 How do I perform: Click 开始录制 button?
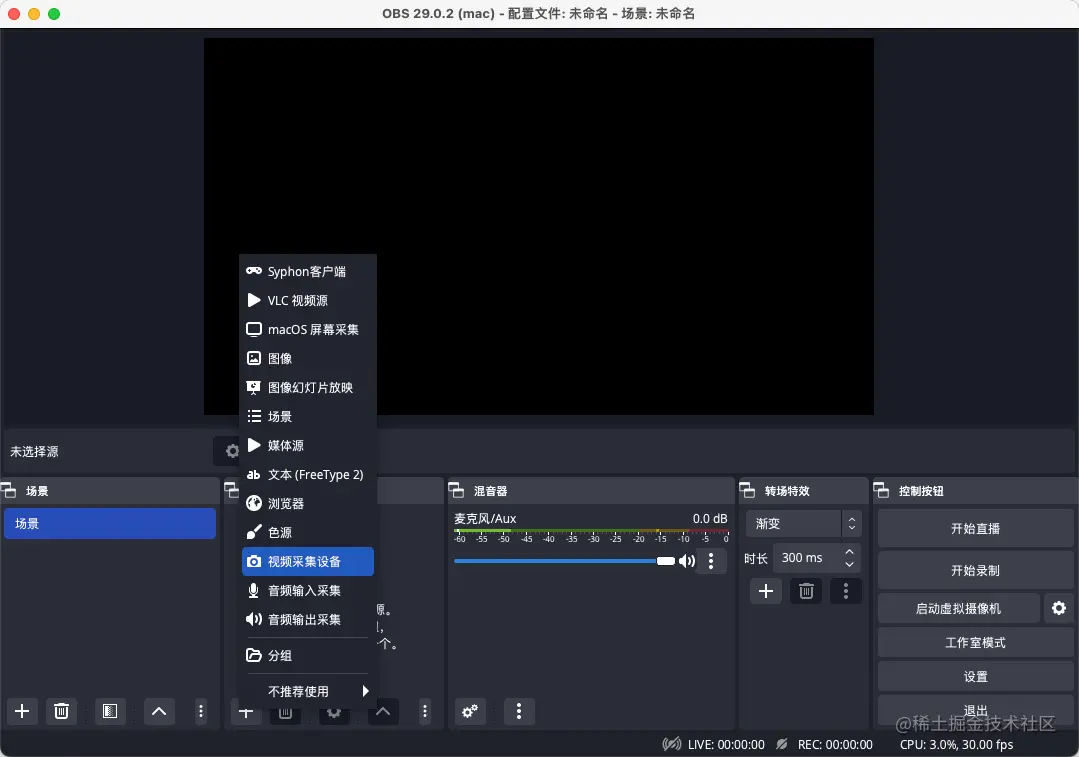tap(975, 570)
